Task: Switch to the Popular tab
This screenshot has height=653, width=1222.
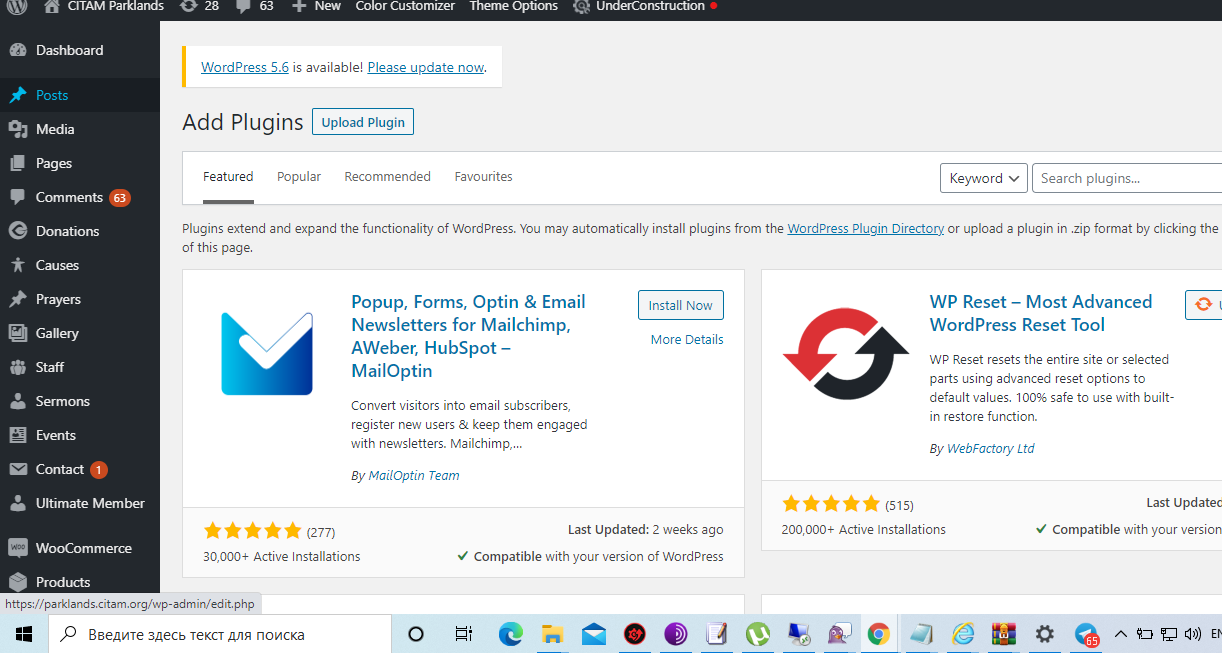Action: click(x=299, y=176)
